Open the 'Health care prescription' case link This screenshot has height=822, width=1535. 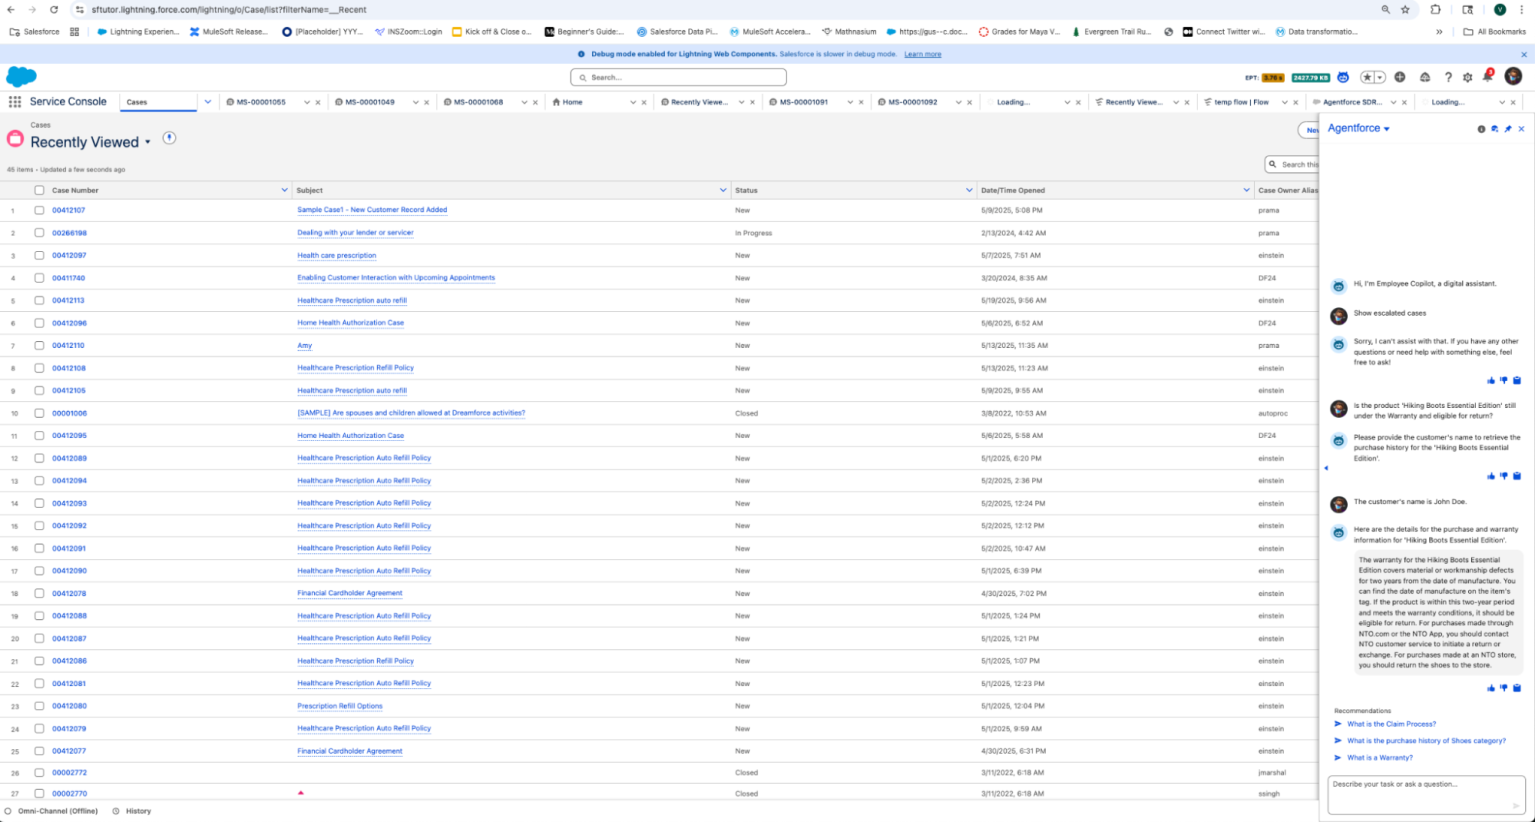[x=336, y=255]
